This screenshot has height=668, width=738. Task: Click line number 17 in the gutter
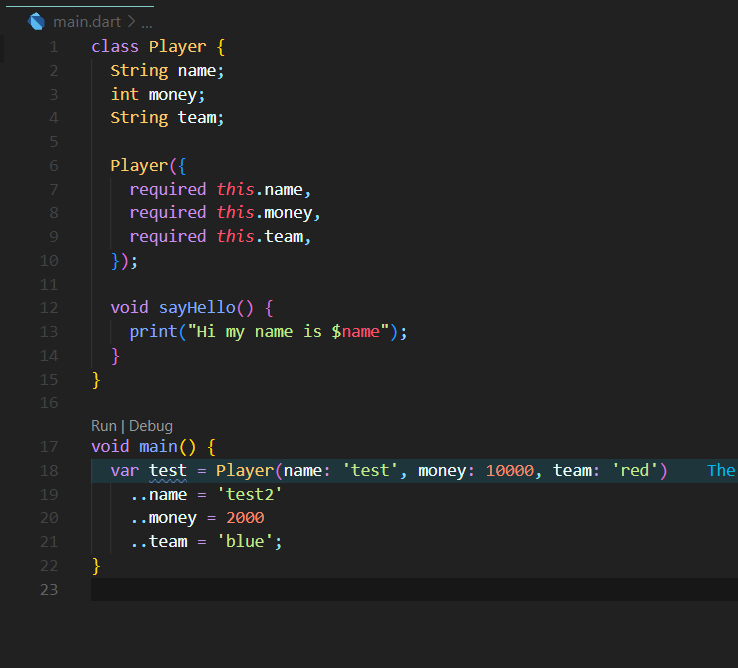coord(49,446)
